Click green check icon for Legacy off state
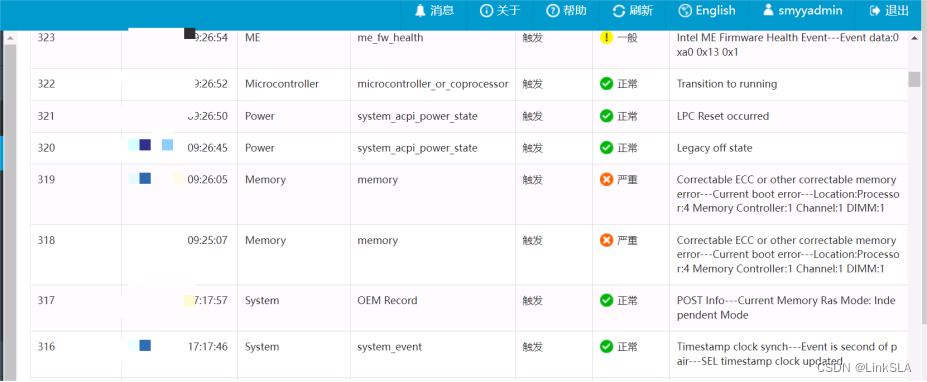Screen dimensions: 927x382 tap(606, 148)
